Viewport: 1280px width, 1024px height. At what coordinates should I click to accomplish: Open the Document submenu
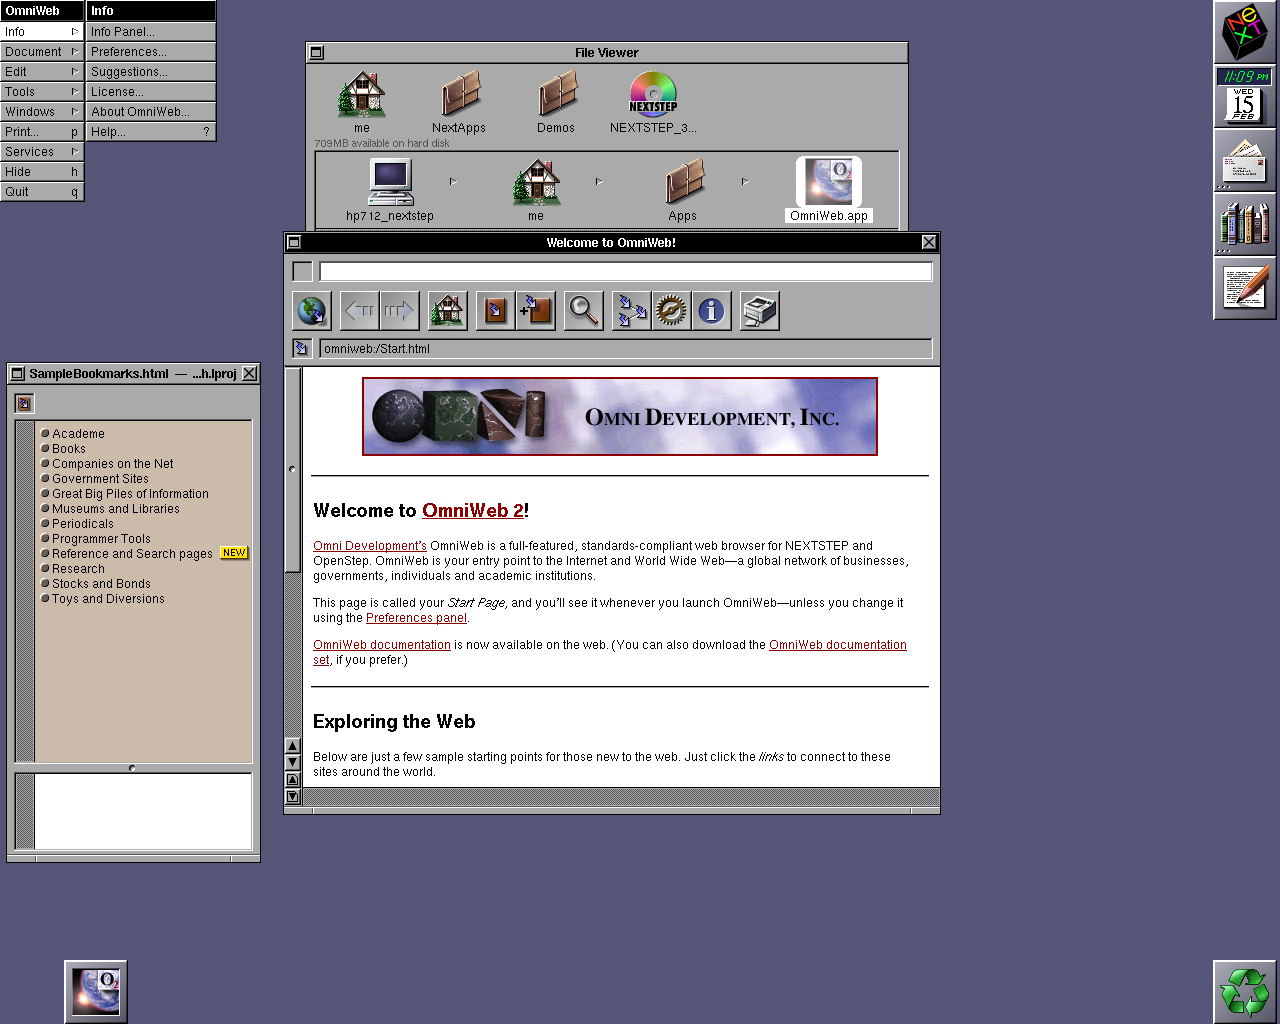(x=42, y=52)
